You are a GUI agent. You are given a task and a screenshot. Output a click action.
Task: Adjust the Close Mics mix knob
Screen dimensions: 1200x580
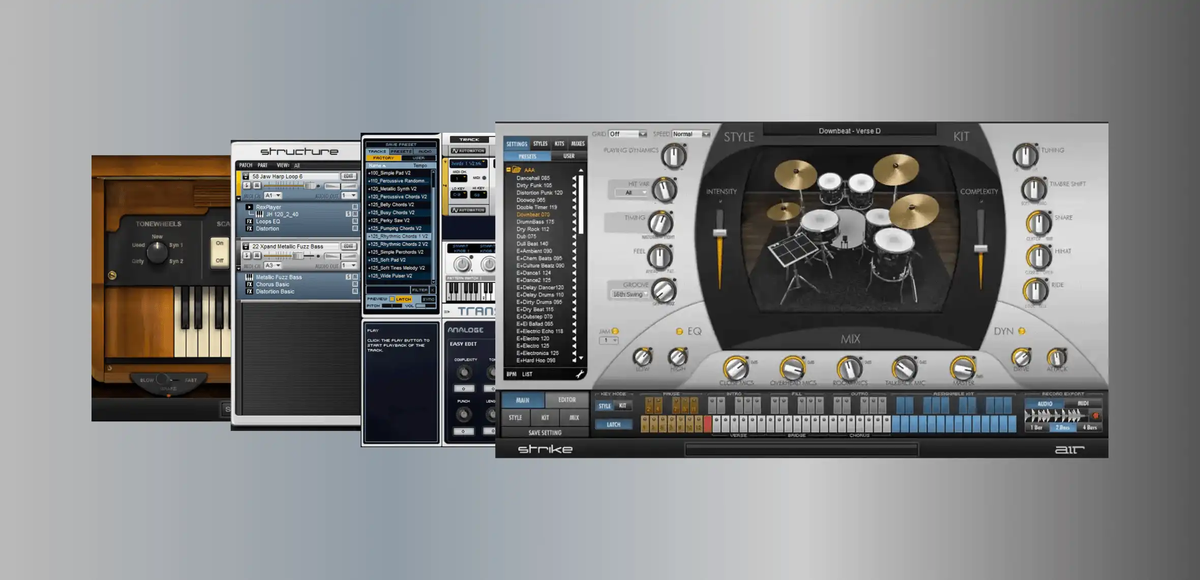pos(737,368)
